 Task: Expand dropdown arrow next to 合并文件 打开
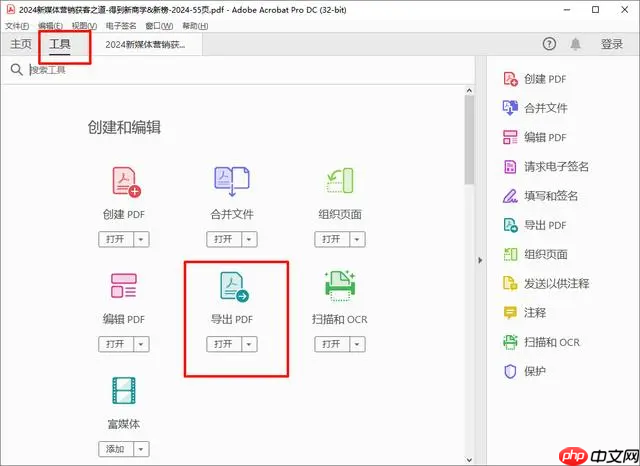(249, 240)
